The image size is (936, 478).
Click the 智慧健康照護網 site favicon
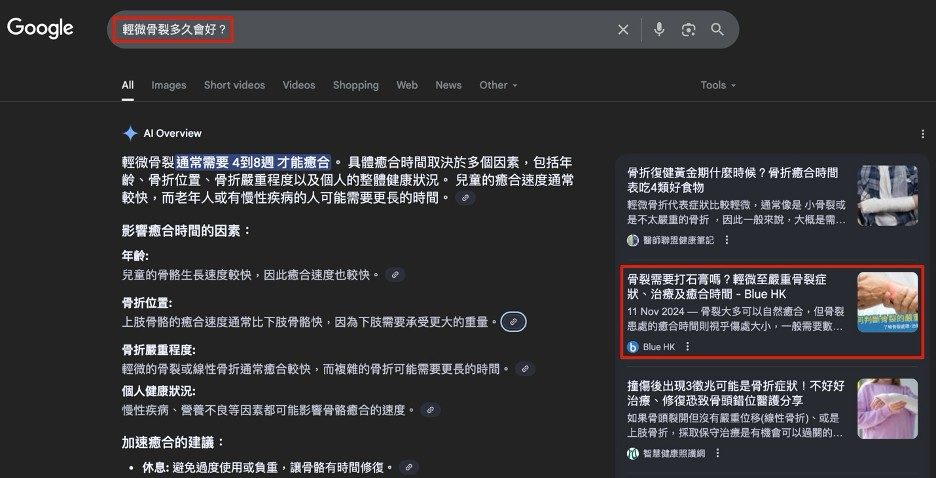click(x=633, y=453)
